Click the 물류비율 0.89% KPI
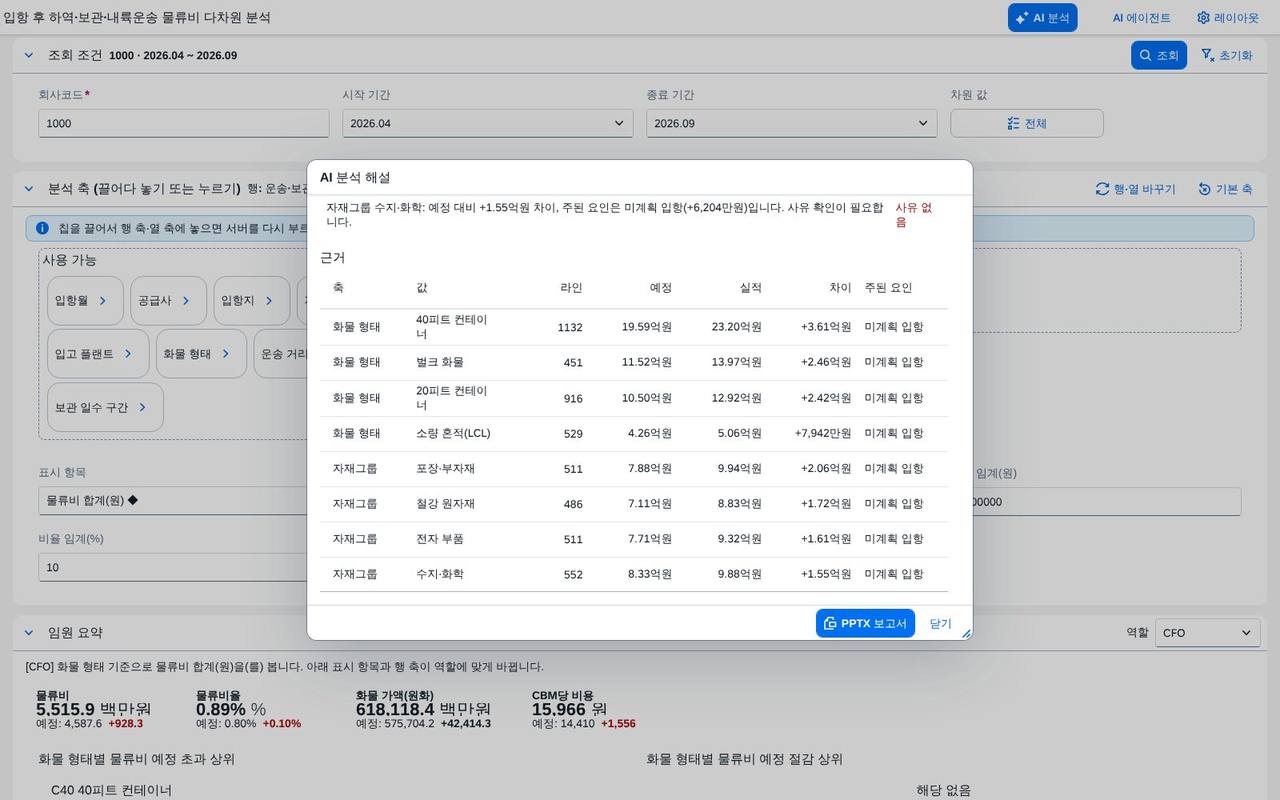This screenshot has height=800, width=1280. point(248,709)
